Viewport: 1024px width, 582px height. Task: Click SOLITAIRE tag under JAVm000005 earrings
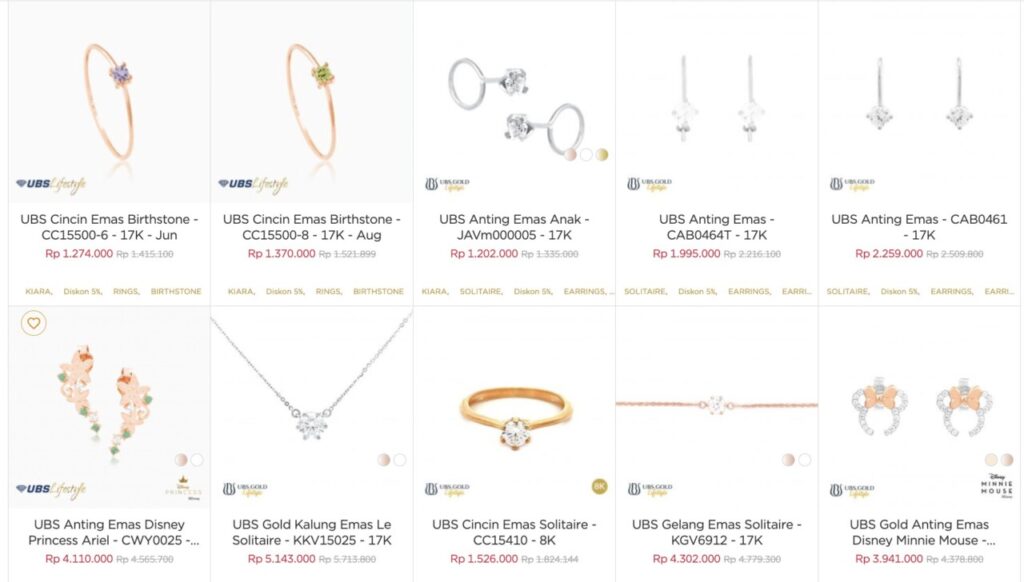pyautogui.click(x=481, y=291)
